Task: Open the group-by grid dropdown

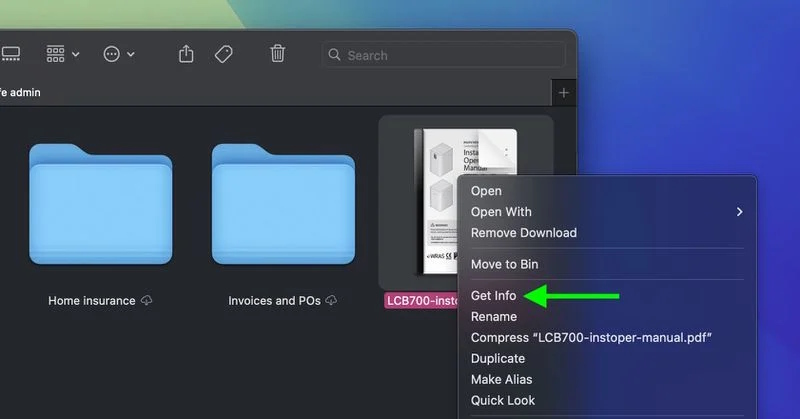Action: pyautogui.click(x=63, y=54)
